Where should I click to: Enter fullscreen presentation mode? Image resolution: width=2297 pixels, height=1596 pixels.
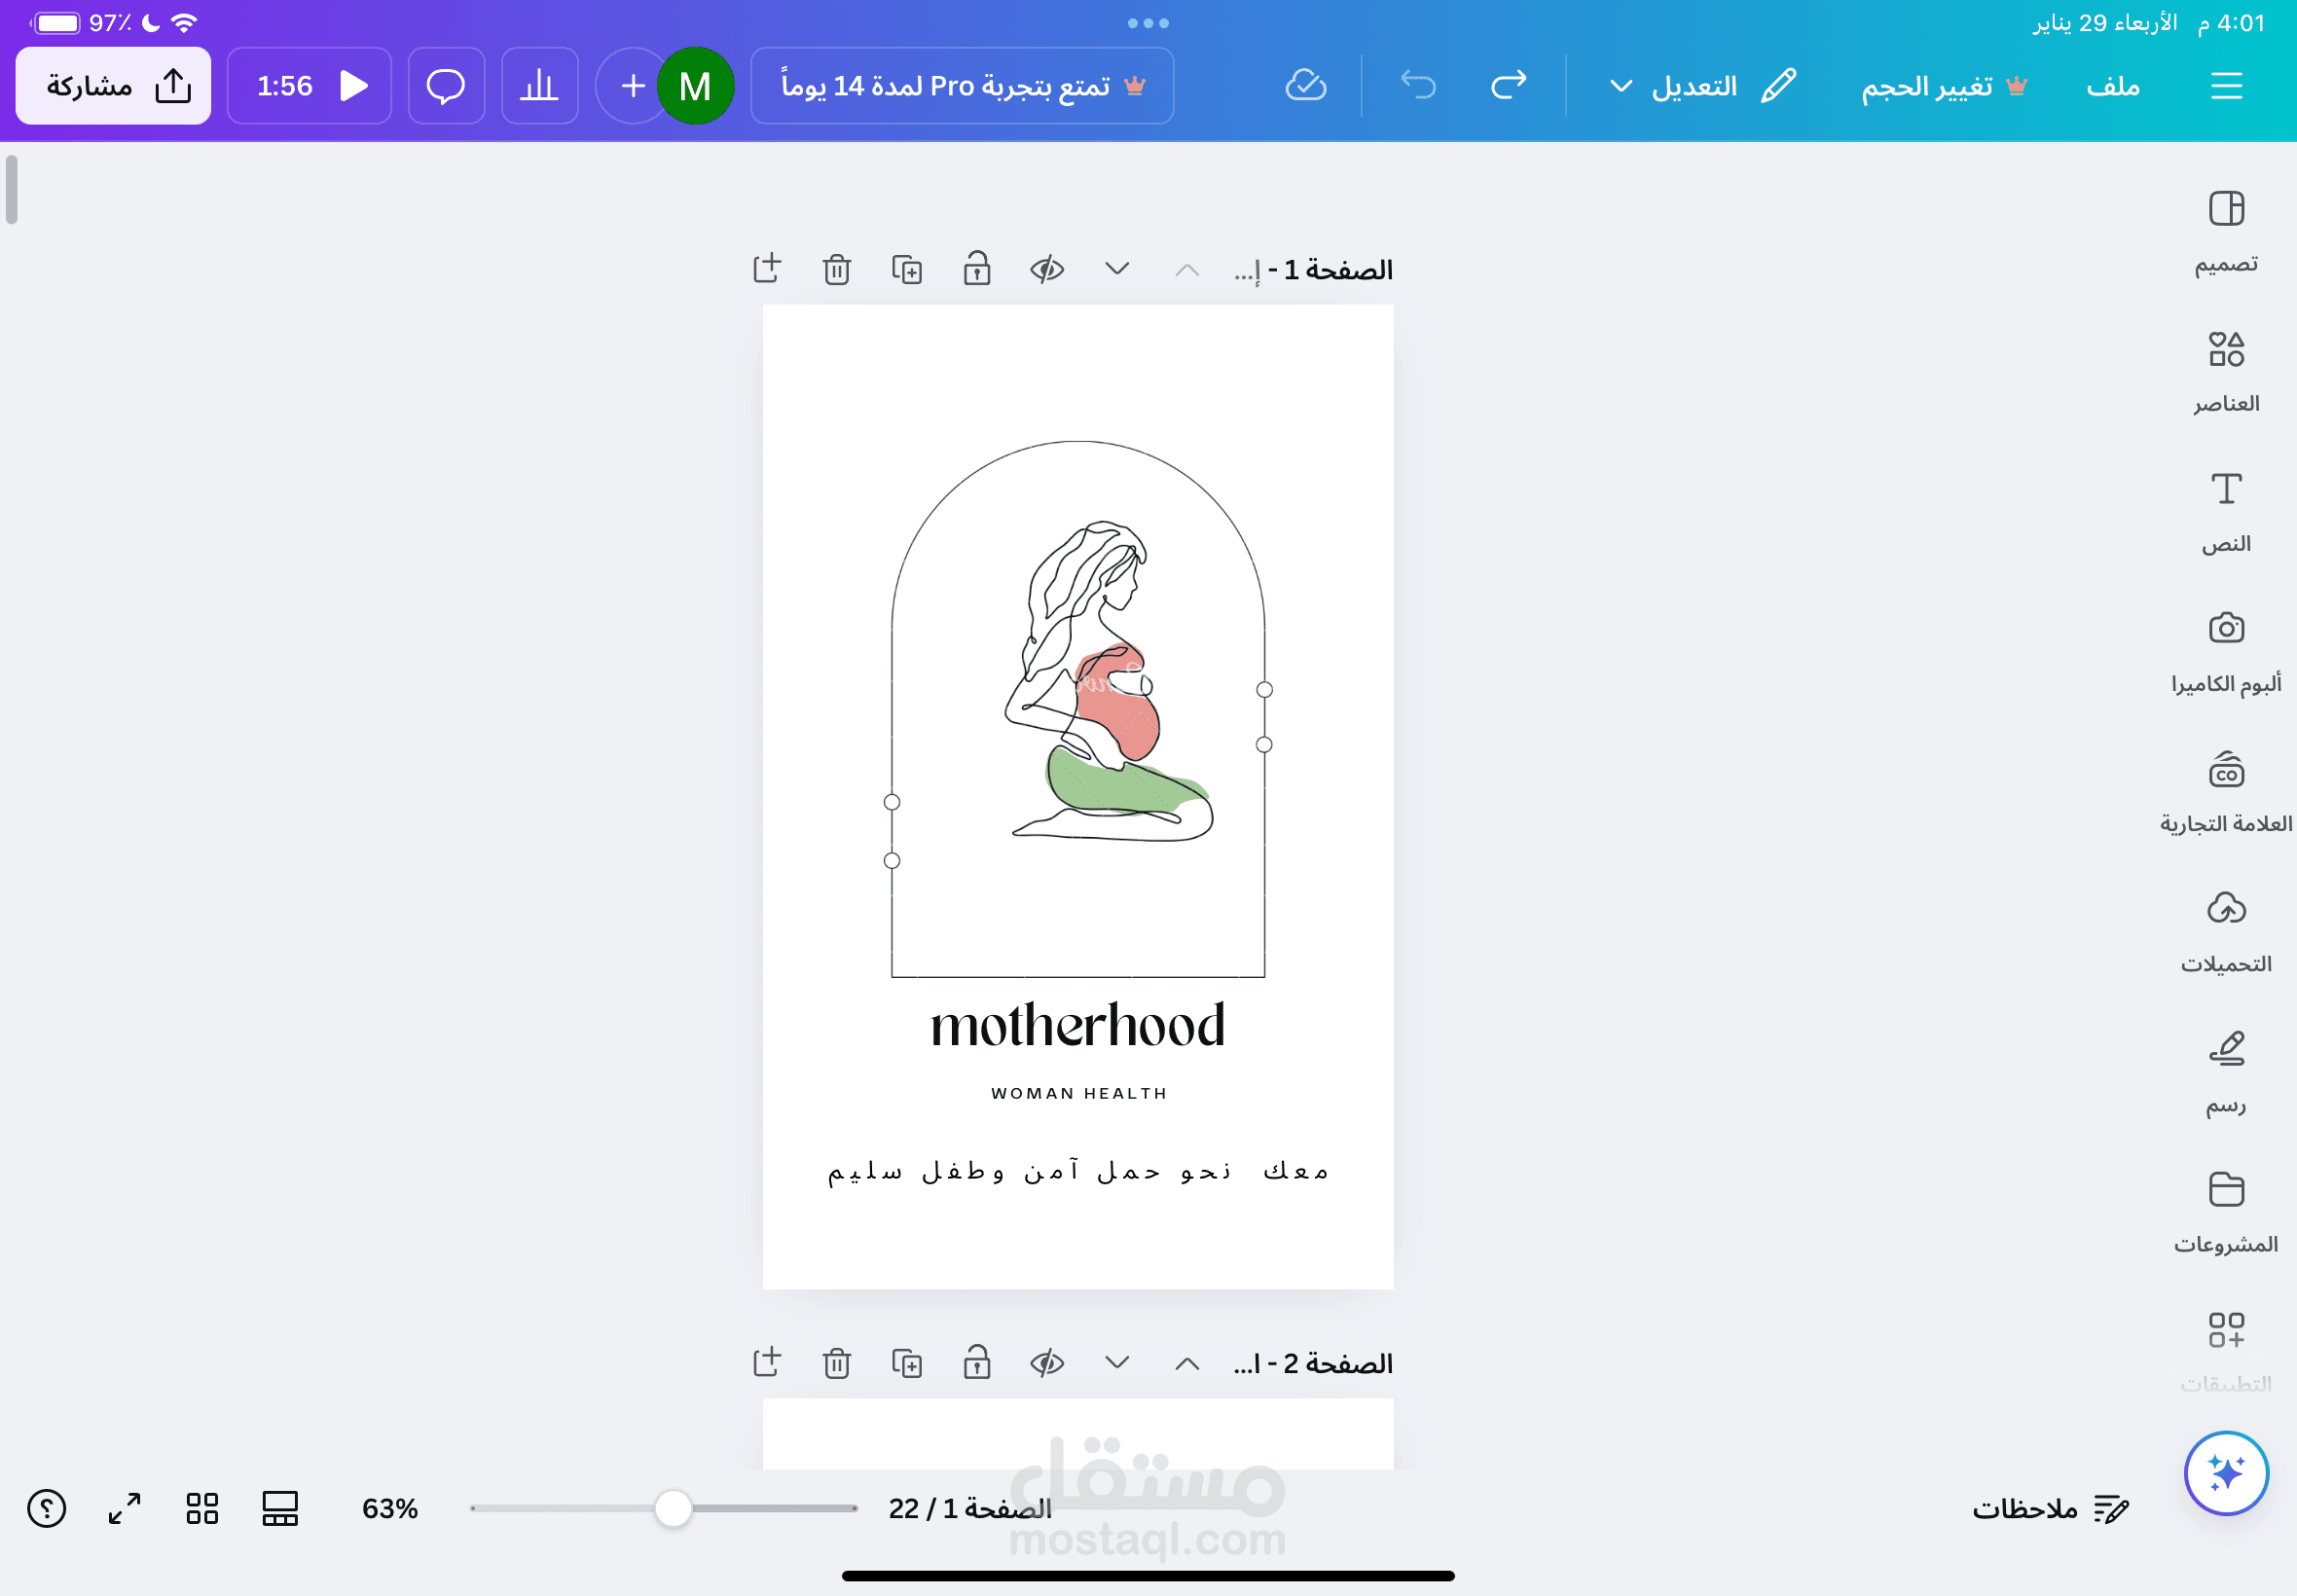coord(124,1508)
